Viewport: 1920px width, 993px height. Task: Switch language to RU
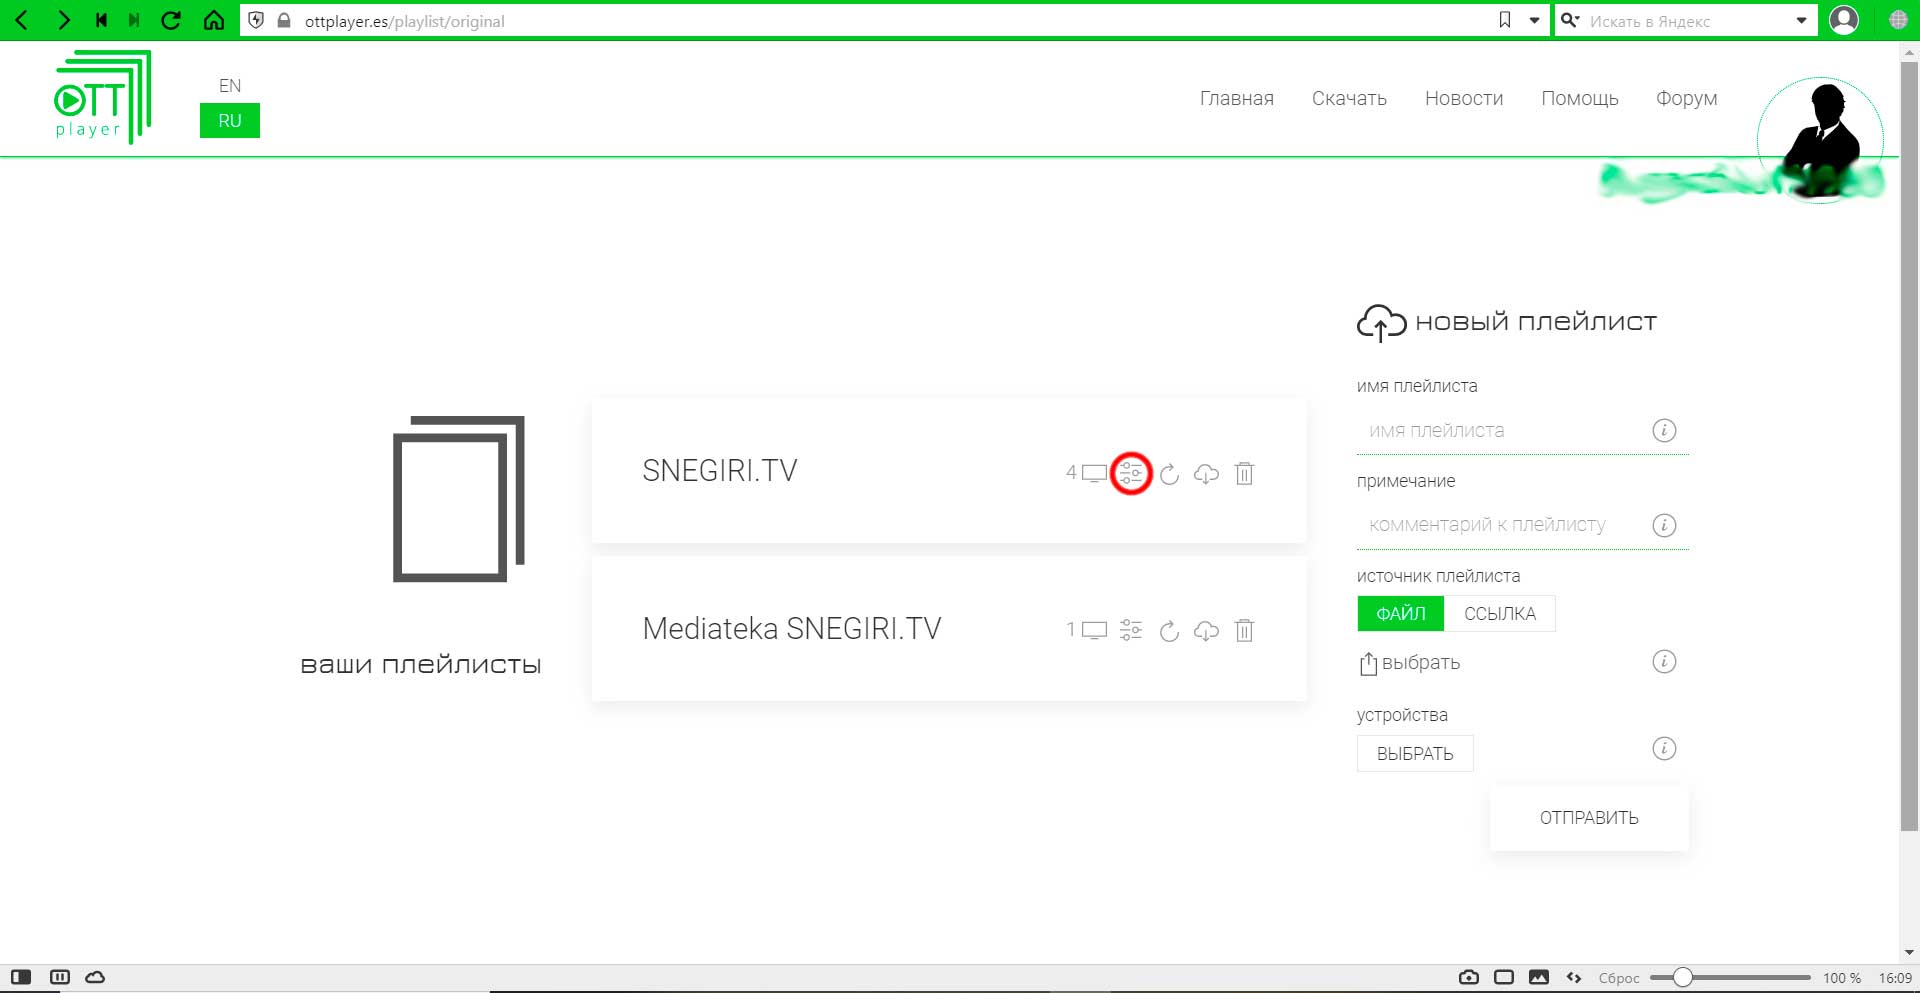[230, 121]
